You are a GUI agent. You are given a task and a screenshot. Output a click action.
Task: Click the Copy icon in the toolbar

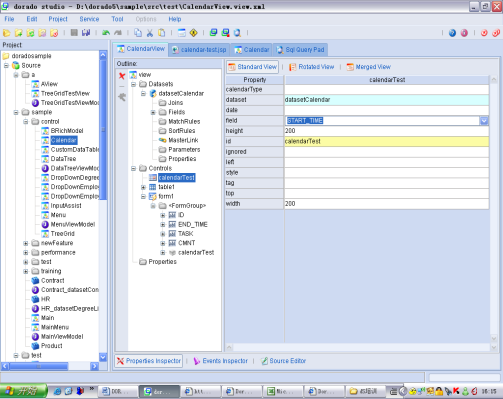click(x=138, y=33)
